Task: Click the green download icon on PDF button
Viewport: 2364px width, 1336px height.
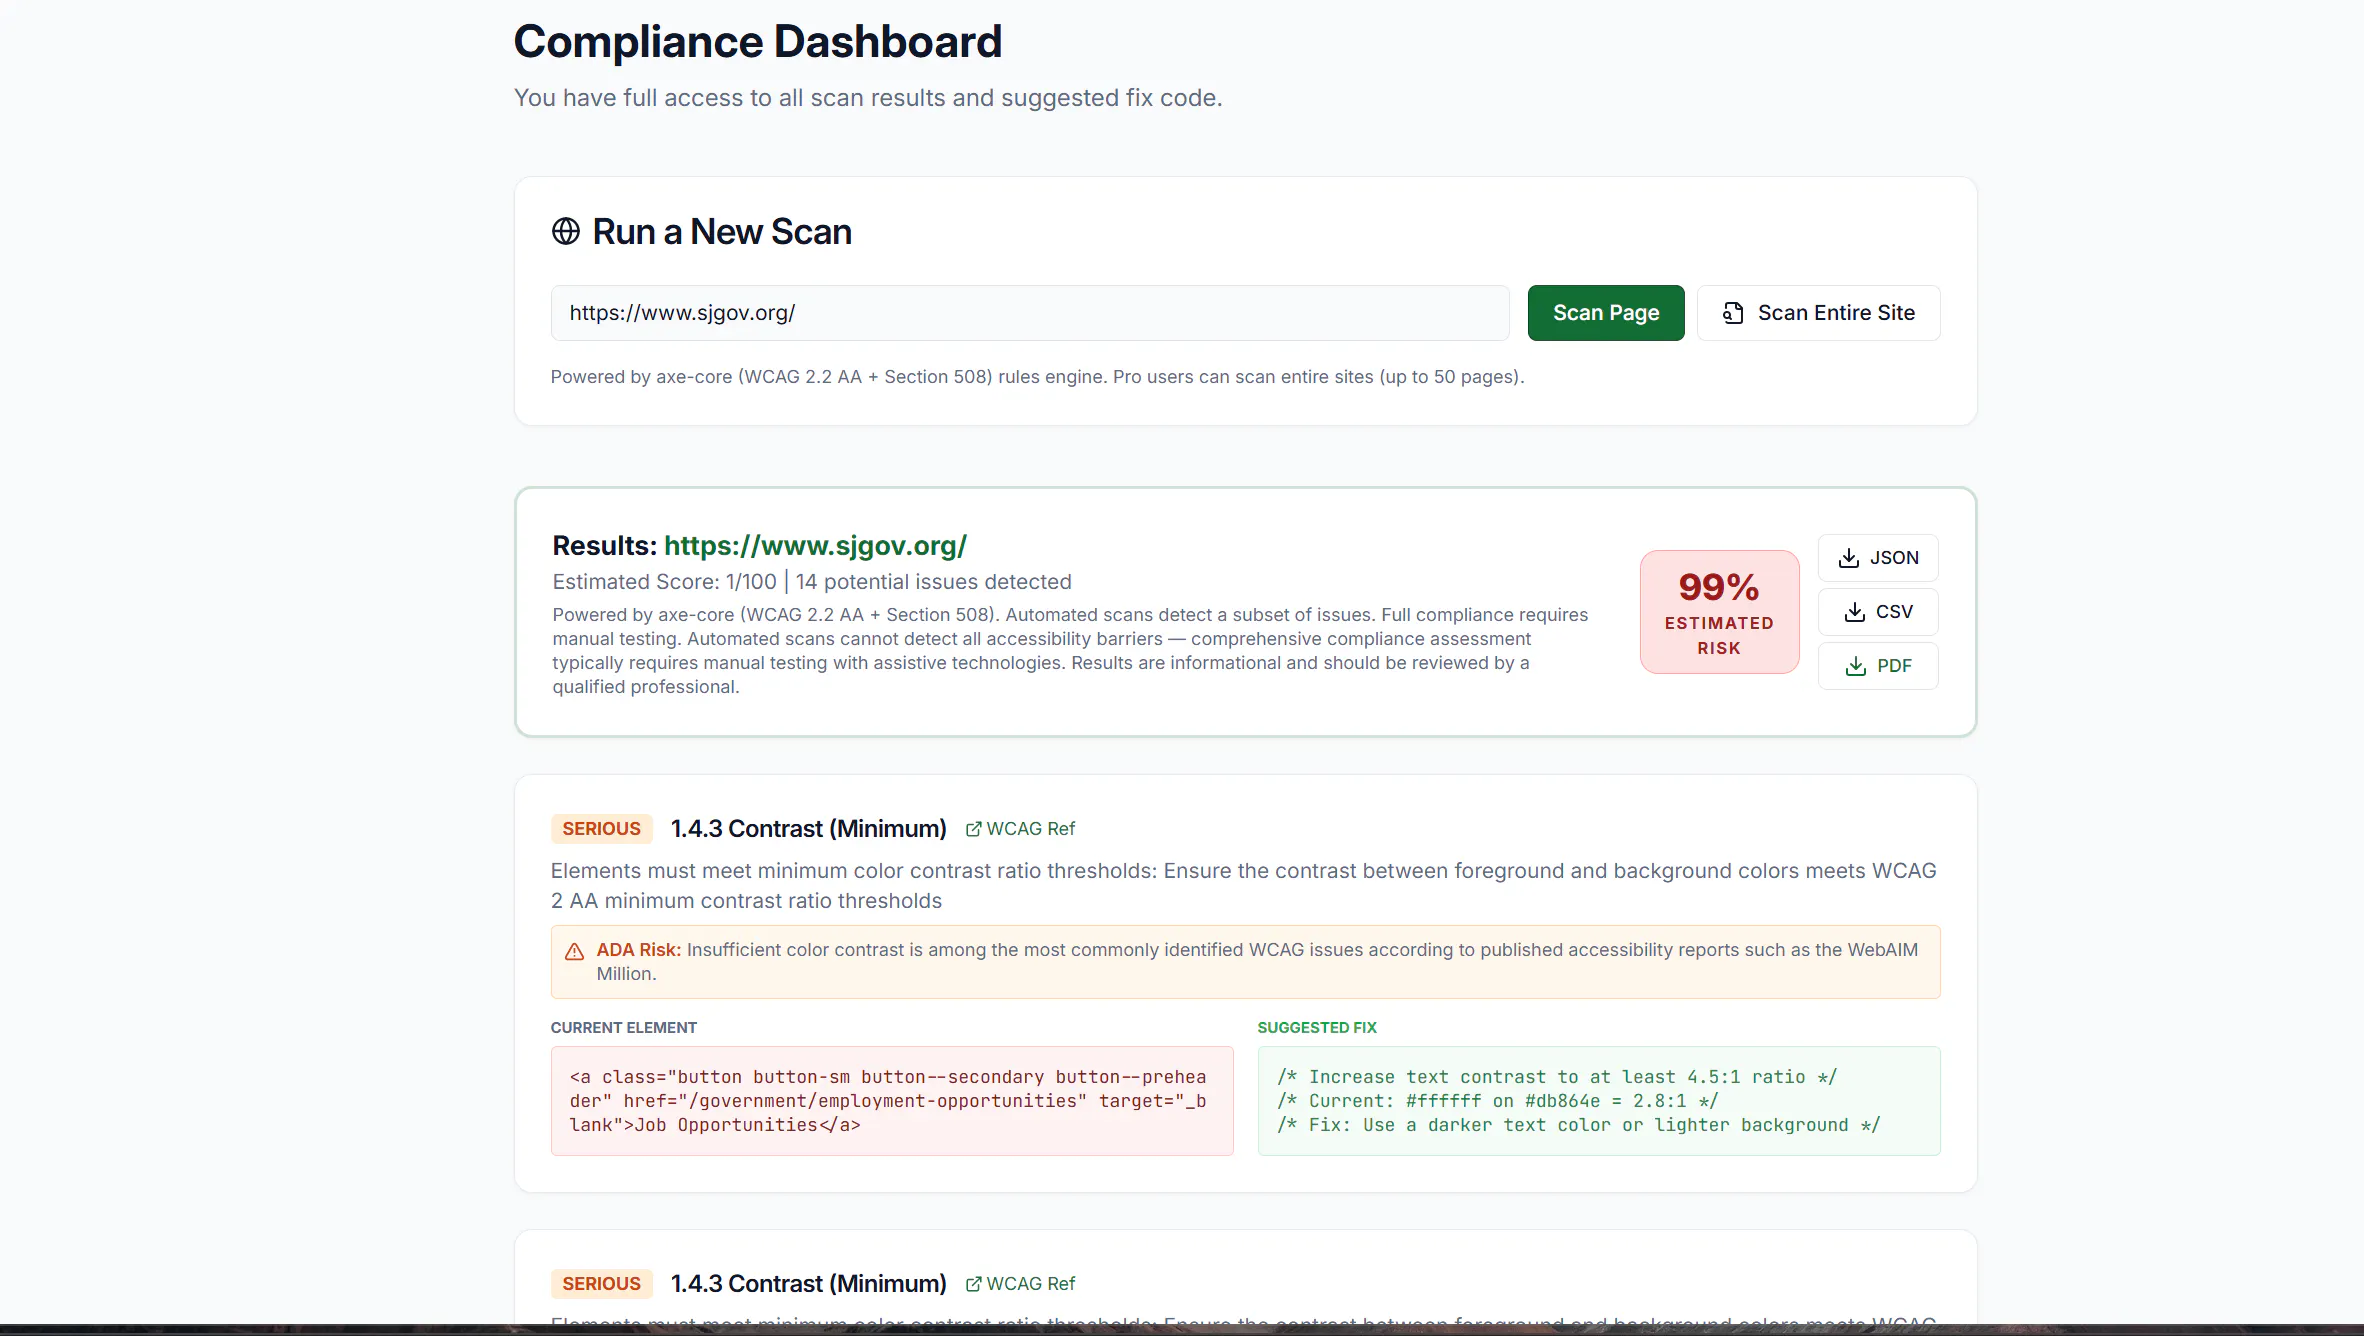Action: pos(1856,666)
